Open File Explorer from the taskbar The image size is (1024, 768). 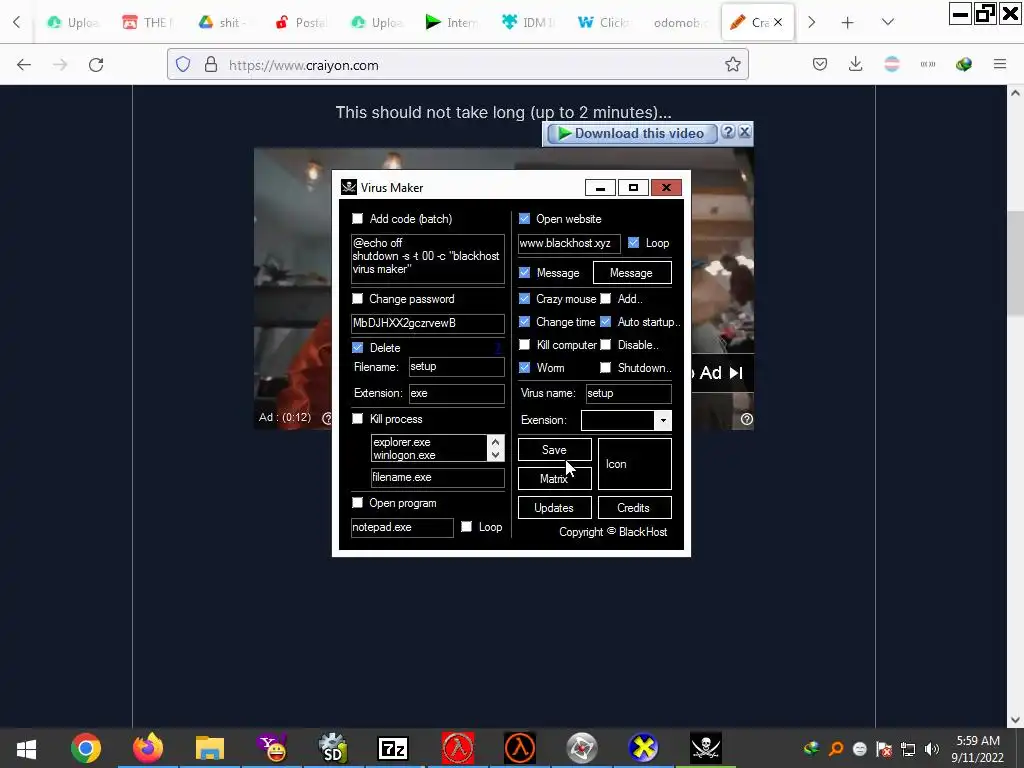coord(210,748)
